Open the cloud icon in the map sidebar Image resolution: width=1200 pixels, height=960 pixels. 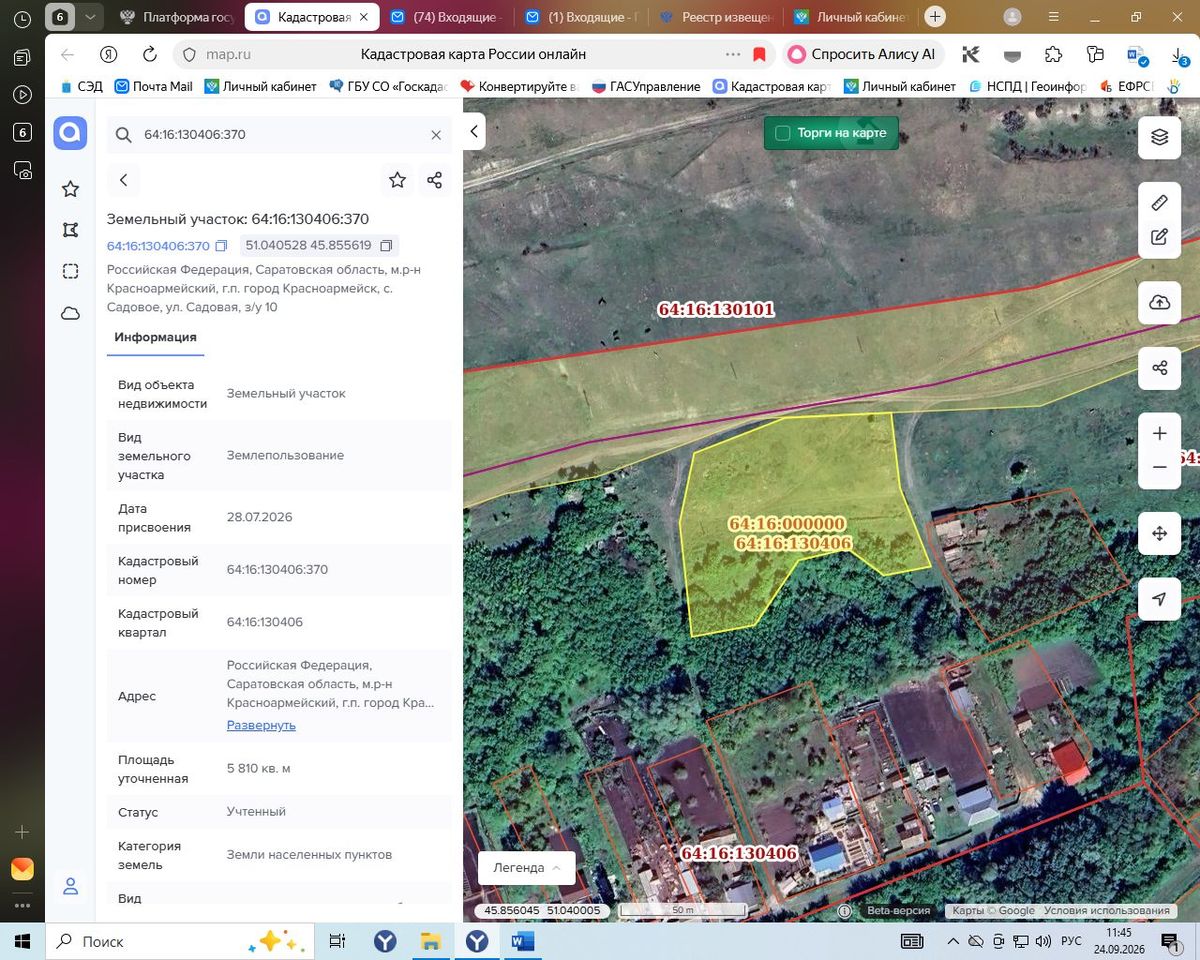click(70, 313)
